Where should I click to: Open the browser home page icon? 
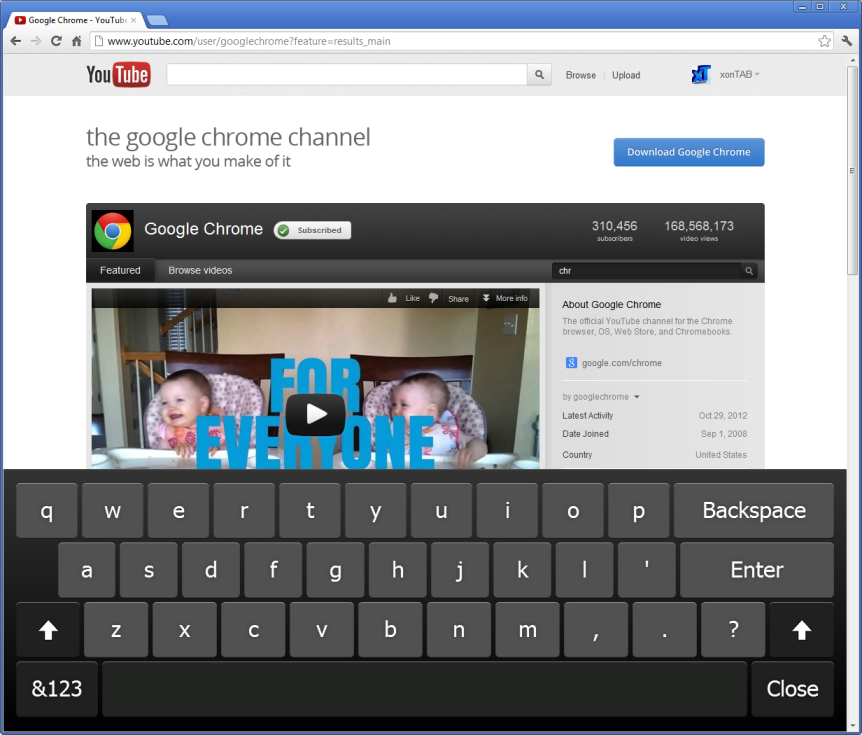pyautogui.click(x=76, y=41)
